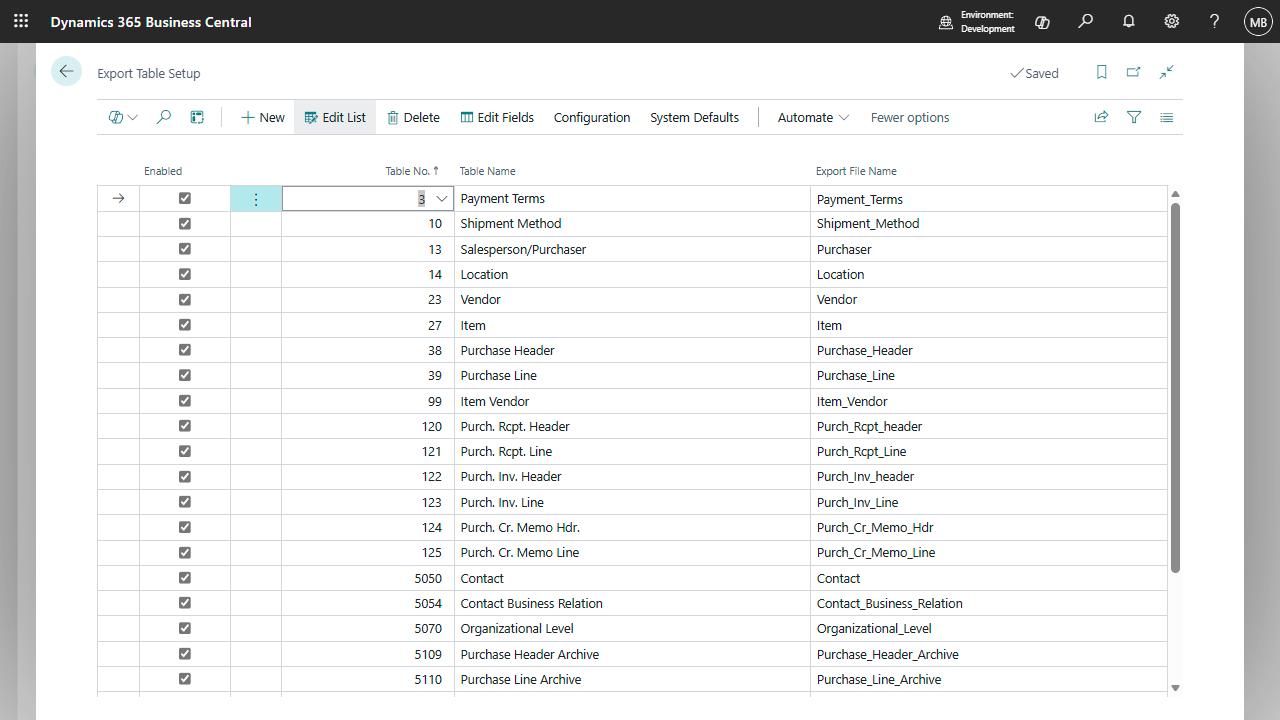Toggle Enabled checkbox for Location
1280x720 pixels.
[x=185, y=274]
